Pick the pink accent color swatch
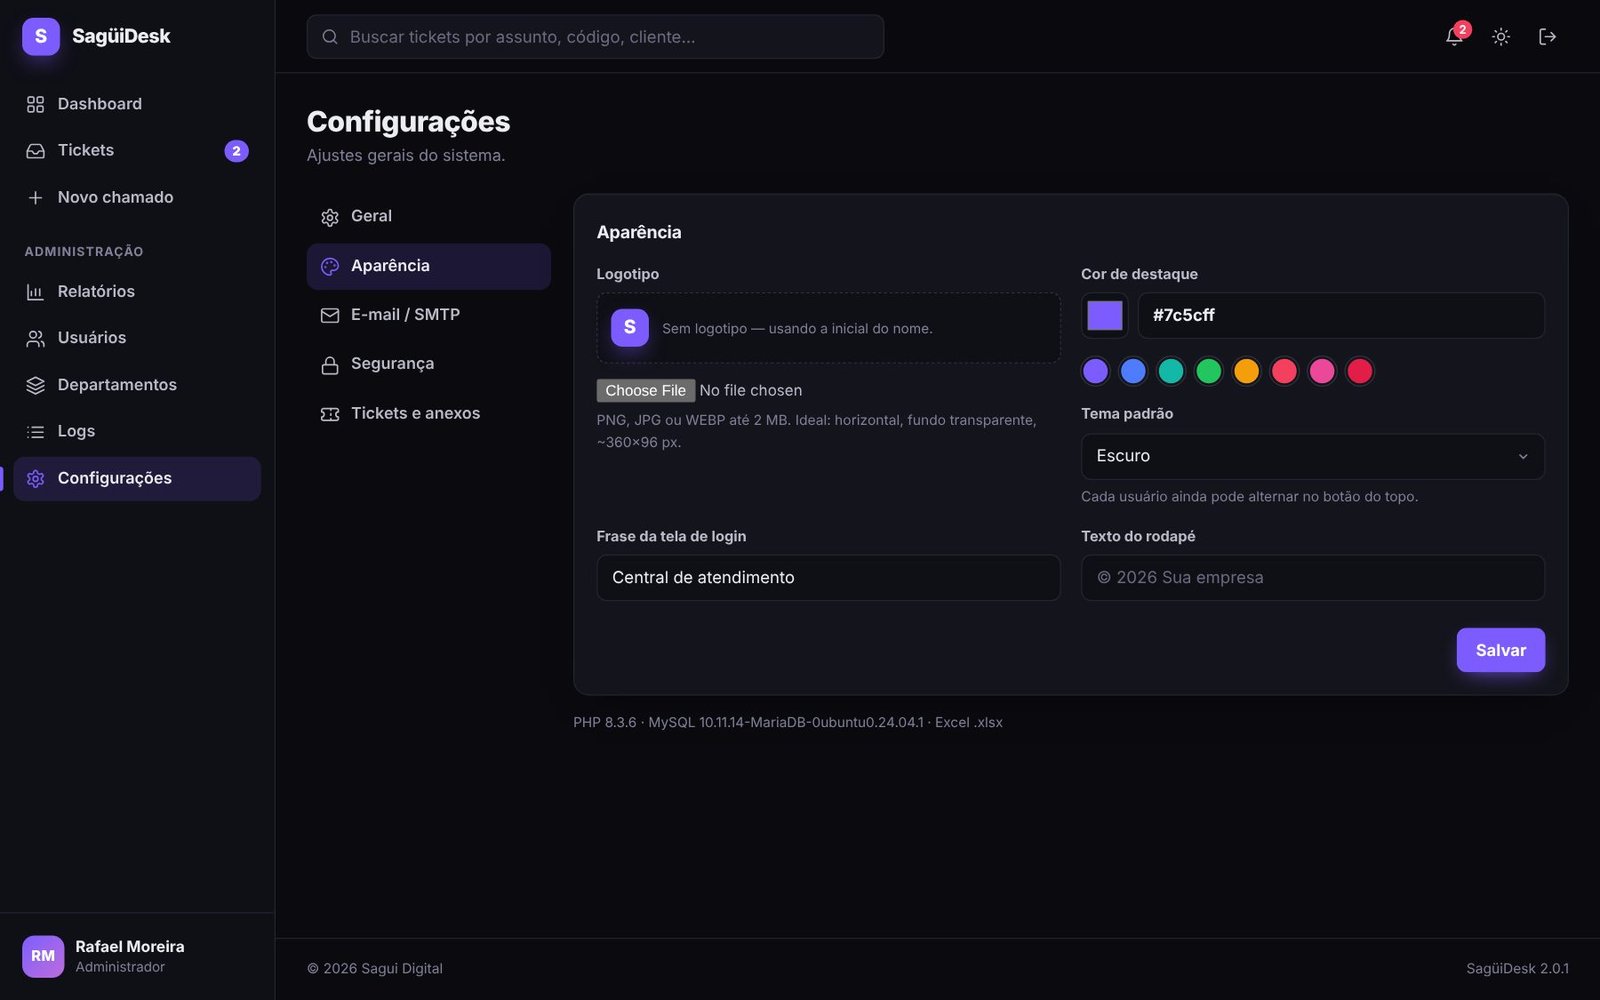Image resolution: width=1600 pixels, height=1000 pixels. pyautogui.click(x=1322, y=371)
